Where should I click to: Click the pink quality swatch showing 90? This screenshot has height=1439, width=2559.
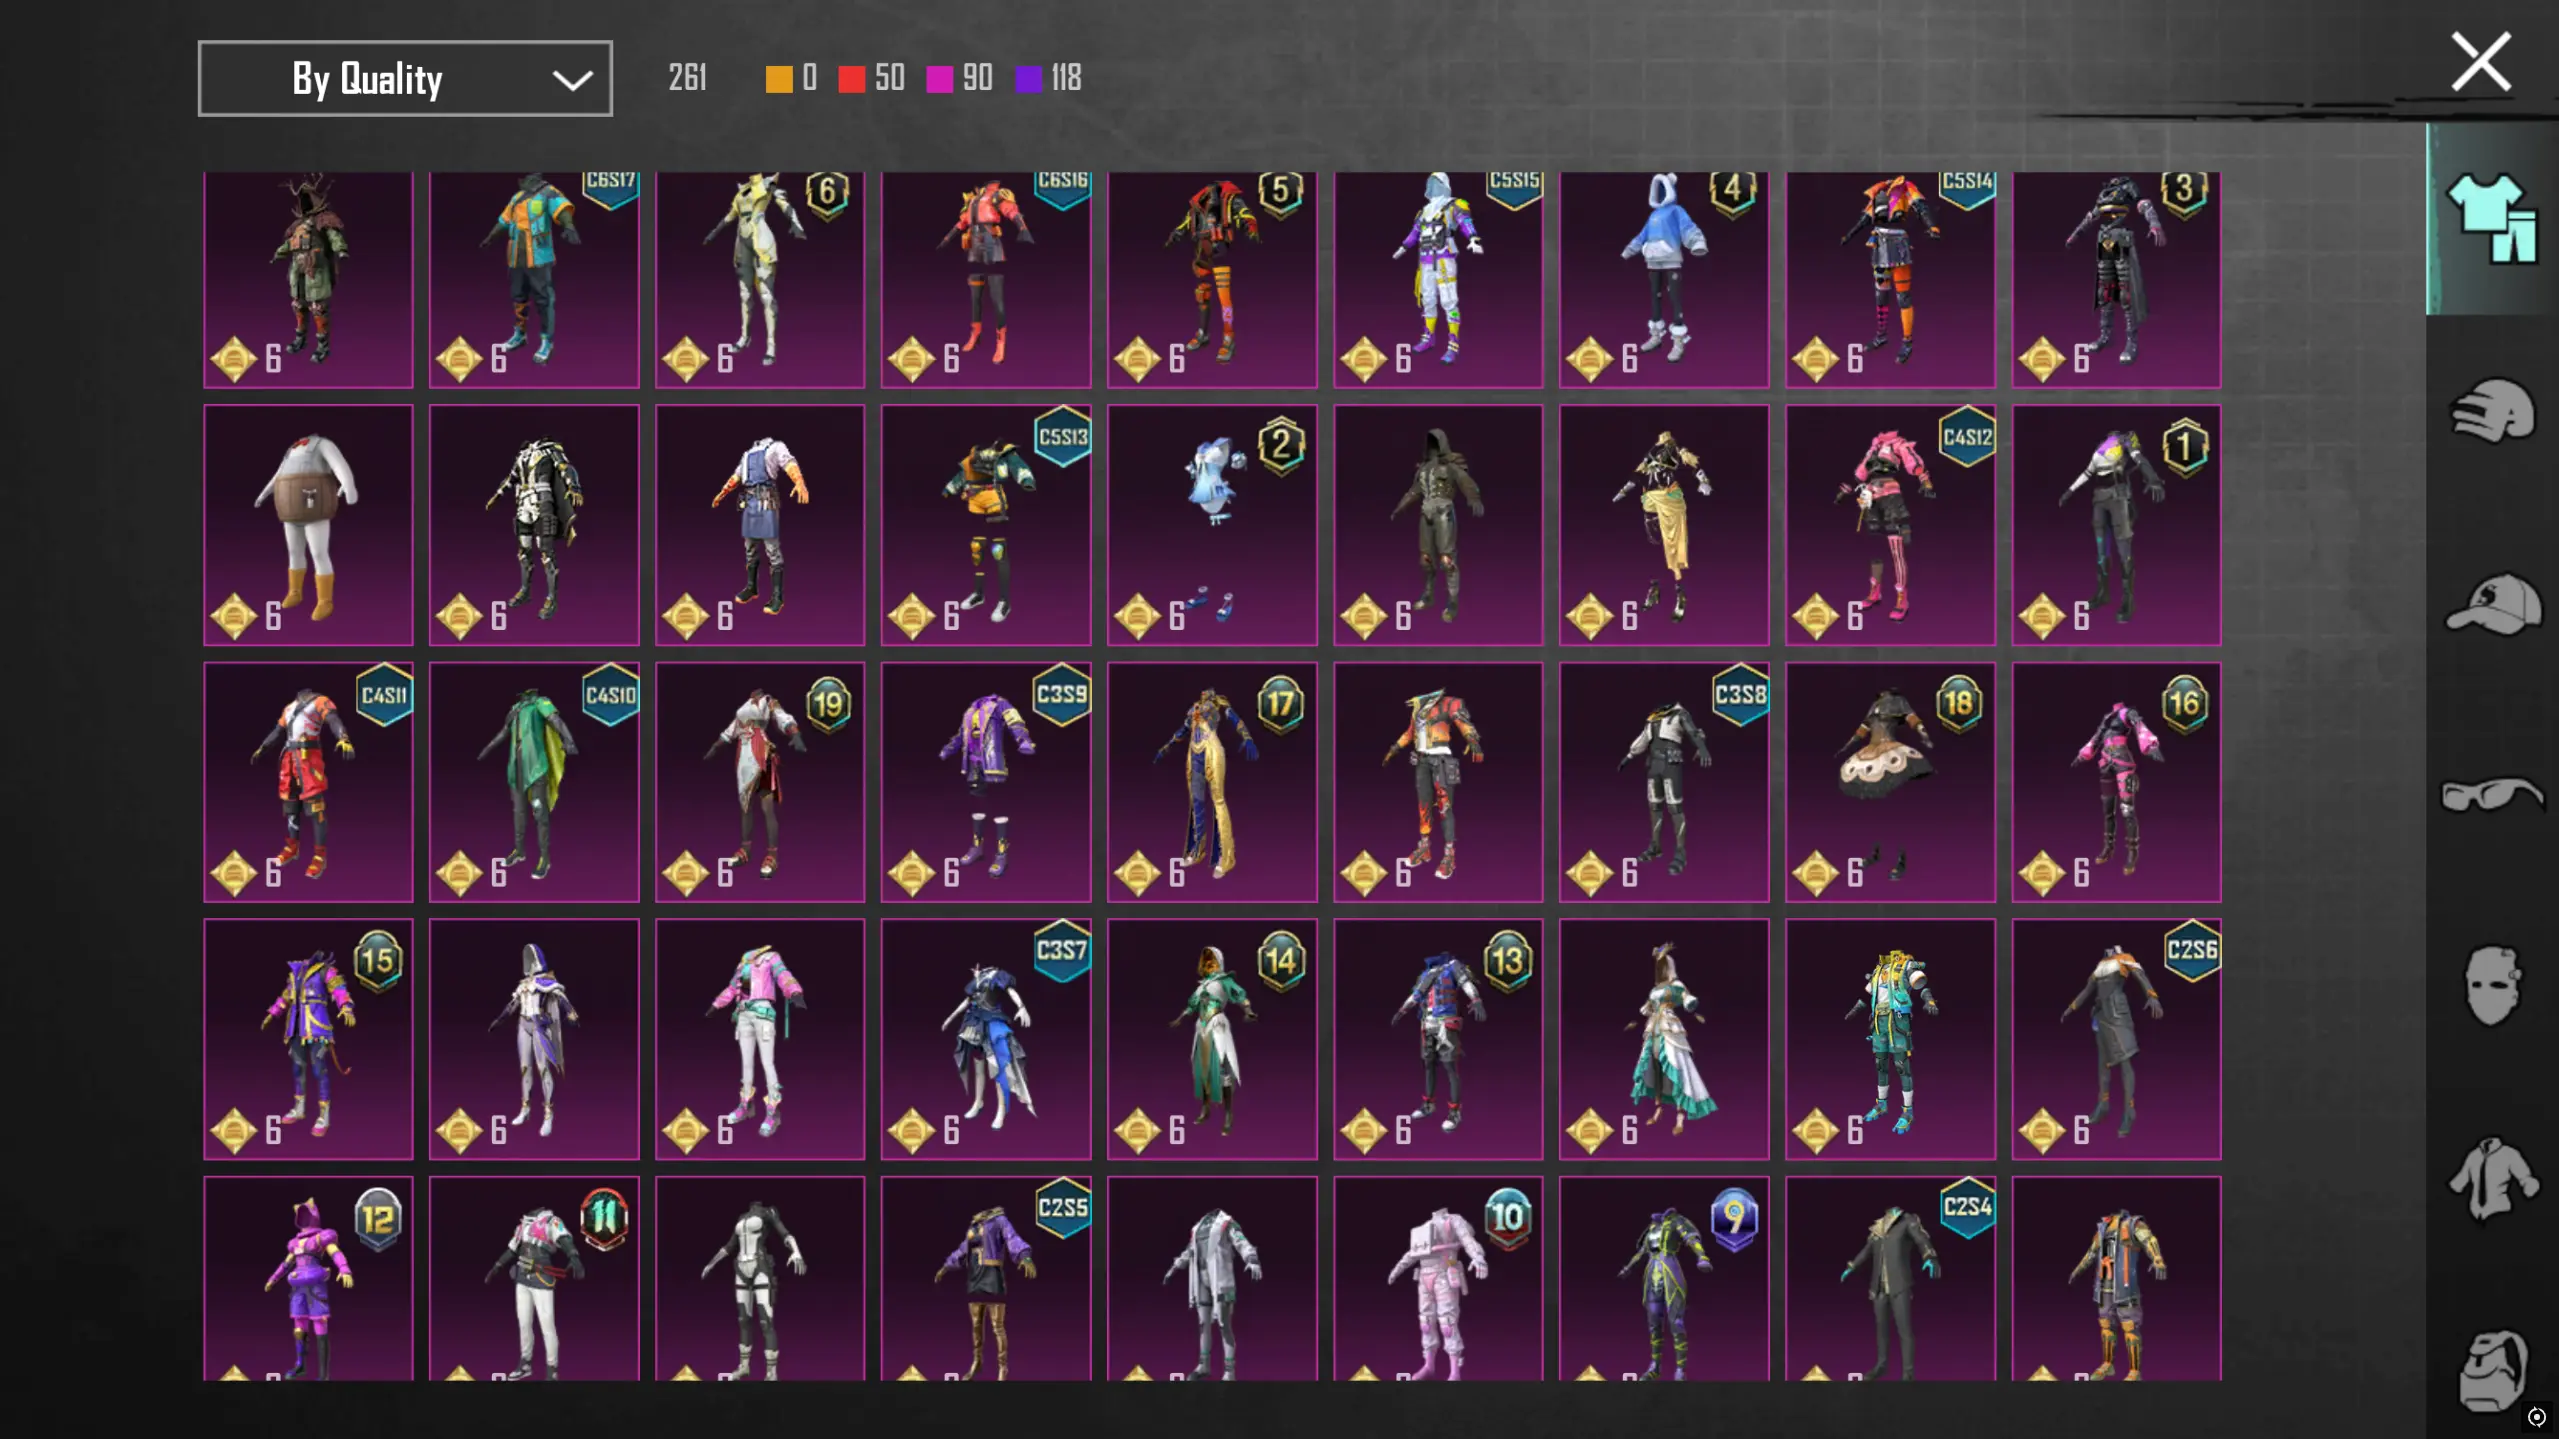click(940, 79)
